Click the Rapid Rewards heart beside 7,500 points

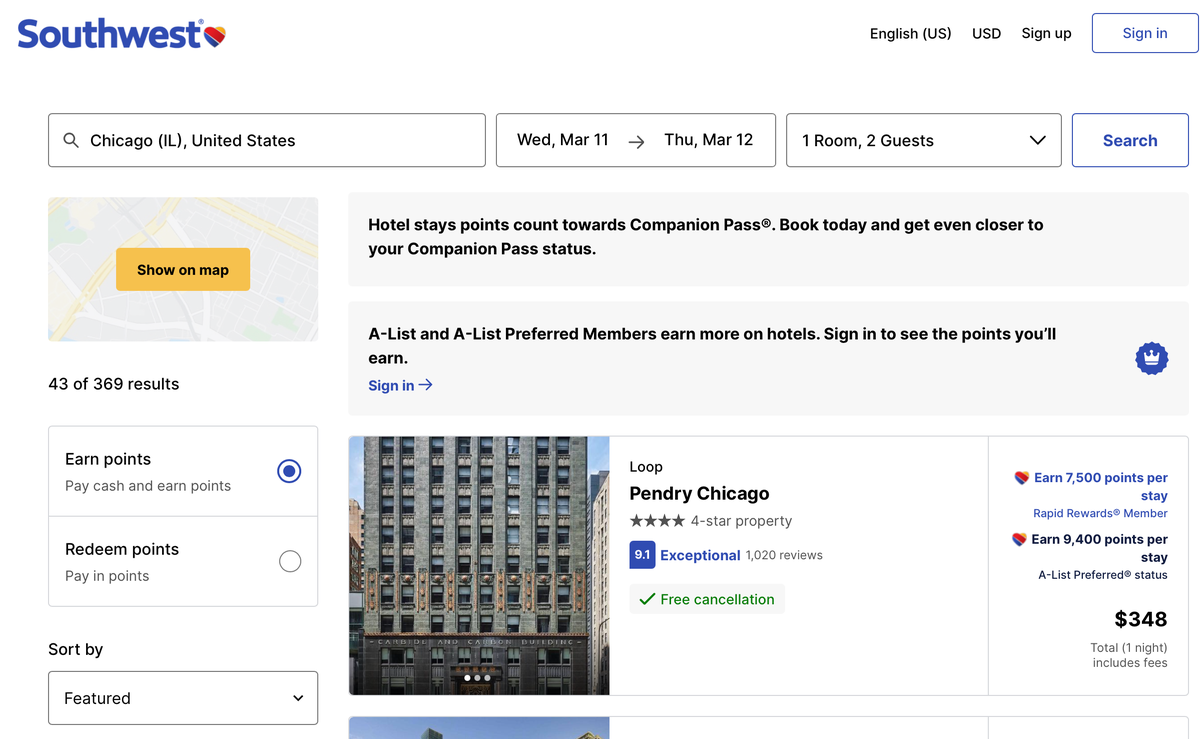click(x=1021, y=478)
